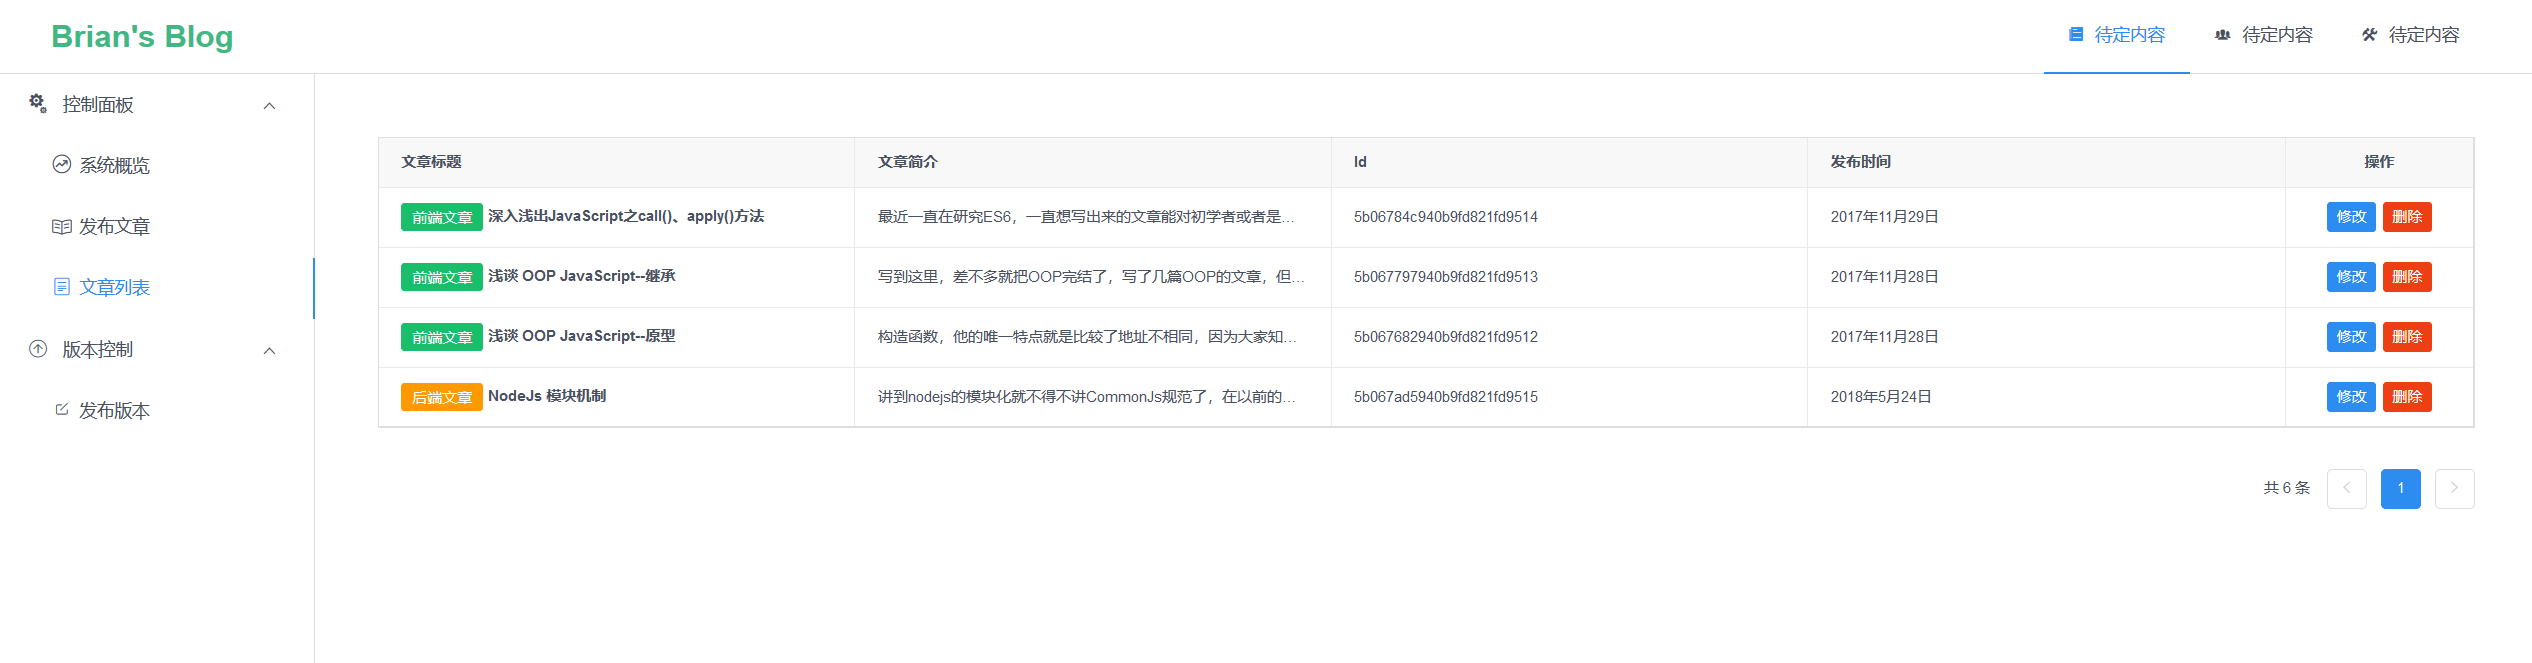Click the 共 6 条 total count
The width and height of the screenshot is (2532, 663).
[x=2287, y=488]
